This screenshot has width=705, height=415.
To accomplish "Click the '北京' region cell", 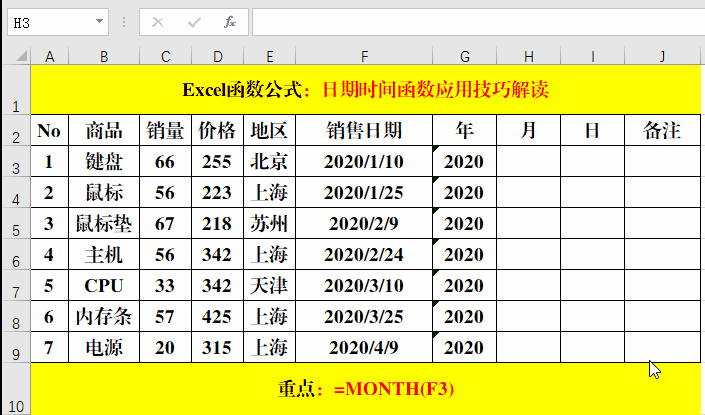I will [269, 161].
